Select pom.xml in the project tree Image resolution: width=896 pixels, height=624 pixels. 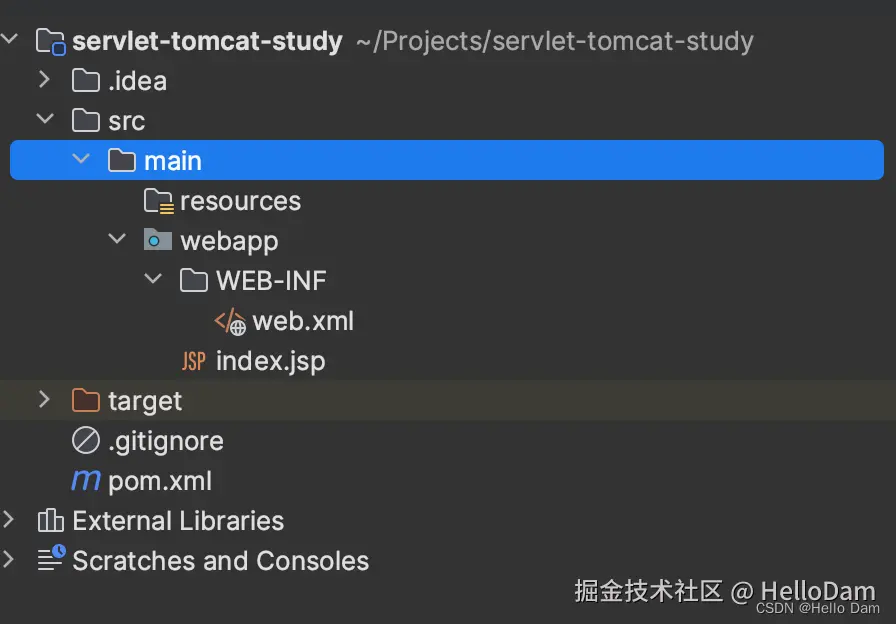pos(160,481)
